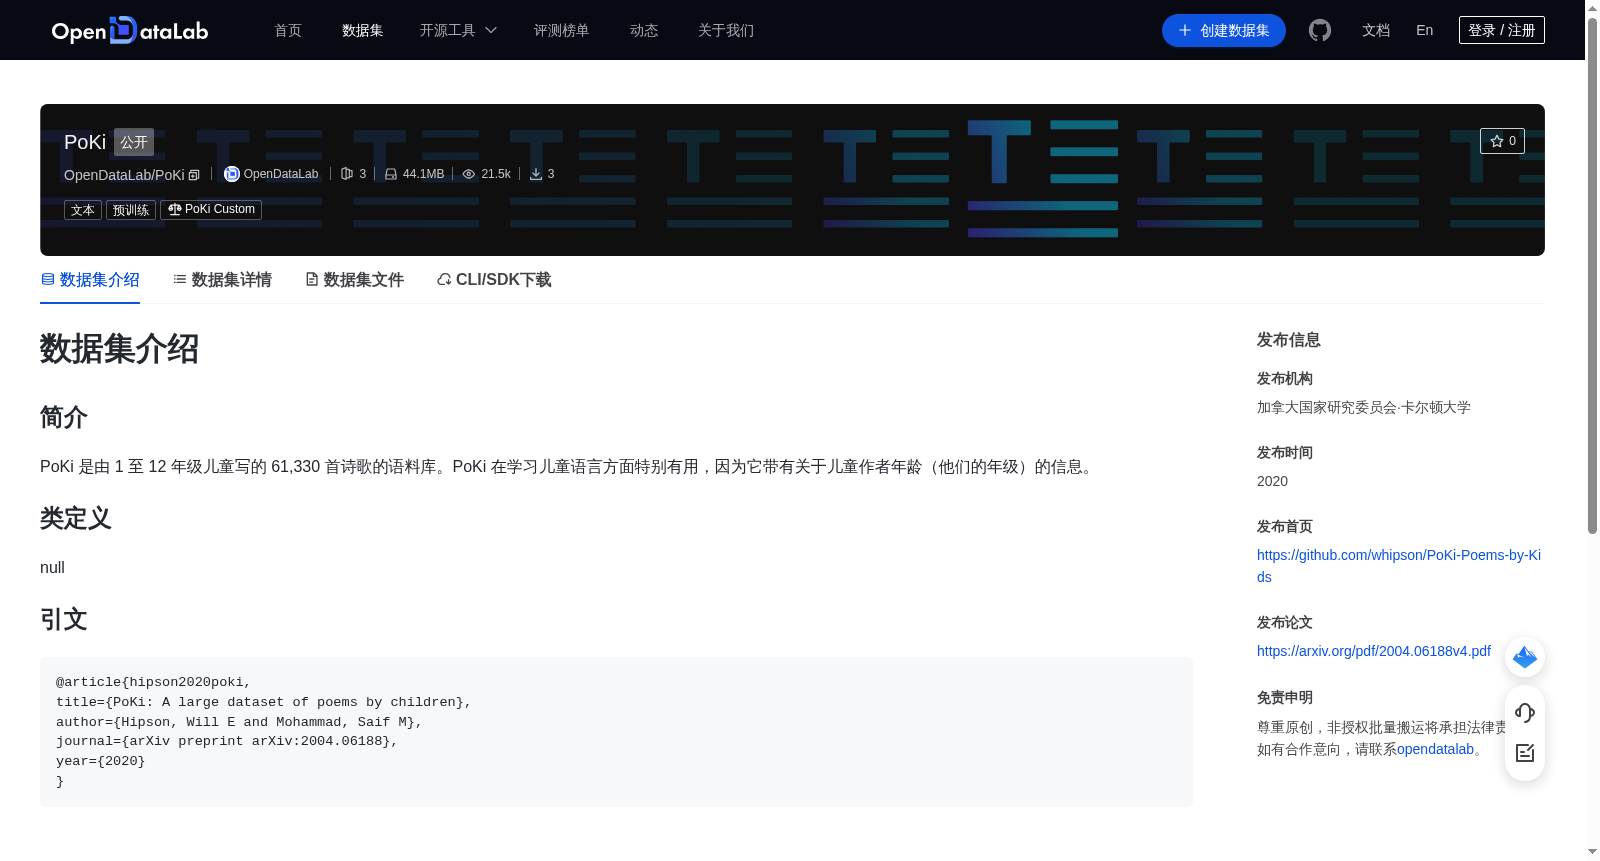The width and height of the screenshot is (1600, 861).
Task: Click the 简介 heading
Action: click(64, 417)
